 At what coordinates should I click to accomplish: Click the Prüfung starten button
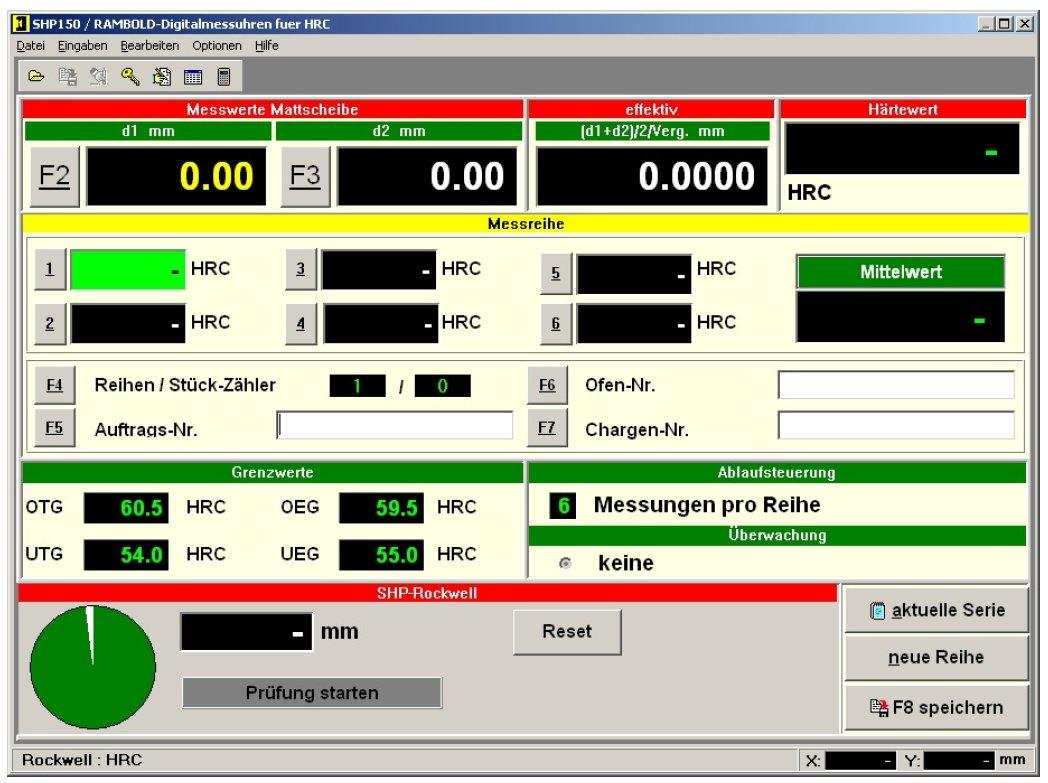click(311, 692)
